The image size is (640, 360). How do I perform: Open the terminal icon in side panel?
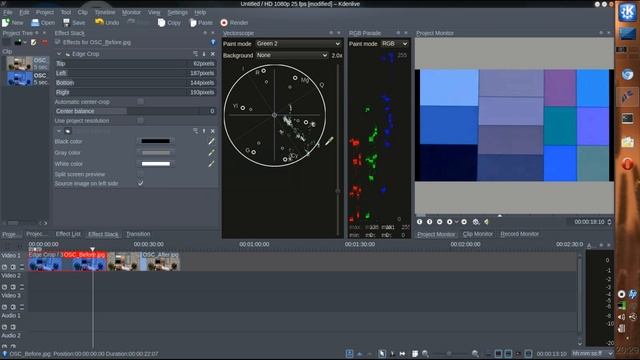pos(627,119)
